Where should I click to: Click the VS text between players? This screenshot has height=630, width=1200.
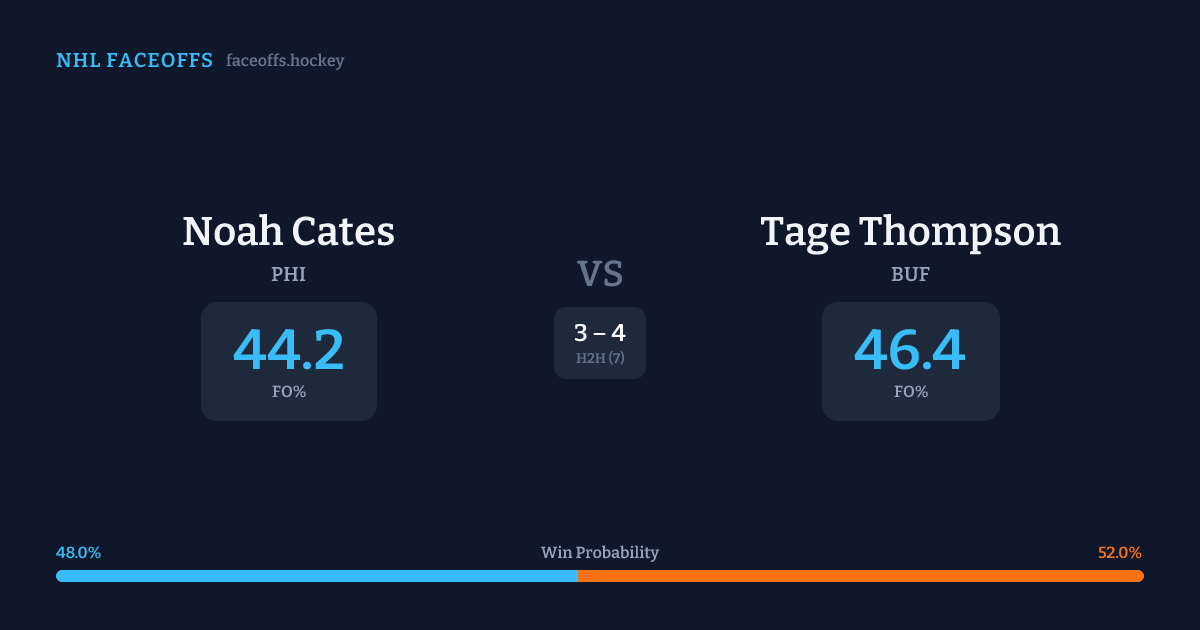point(600,273)
